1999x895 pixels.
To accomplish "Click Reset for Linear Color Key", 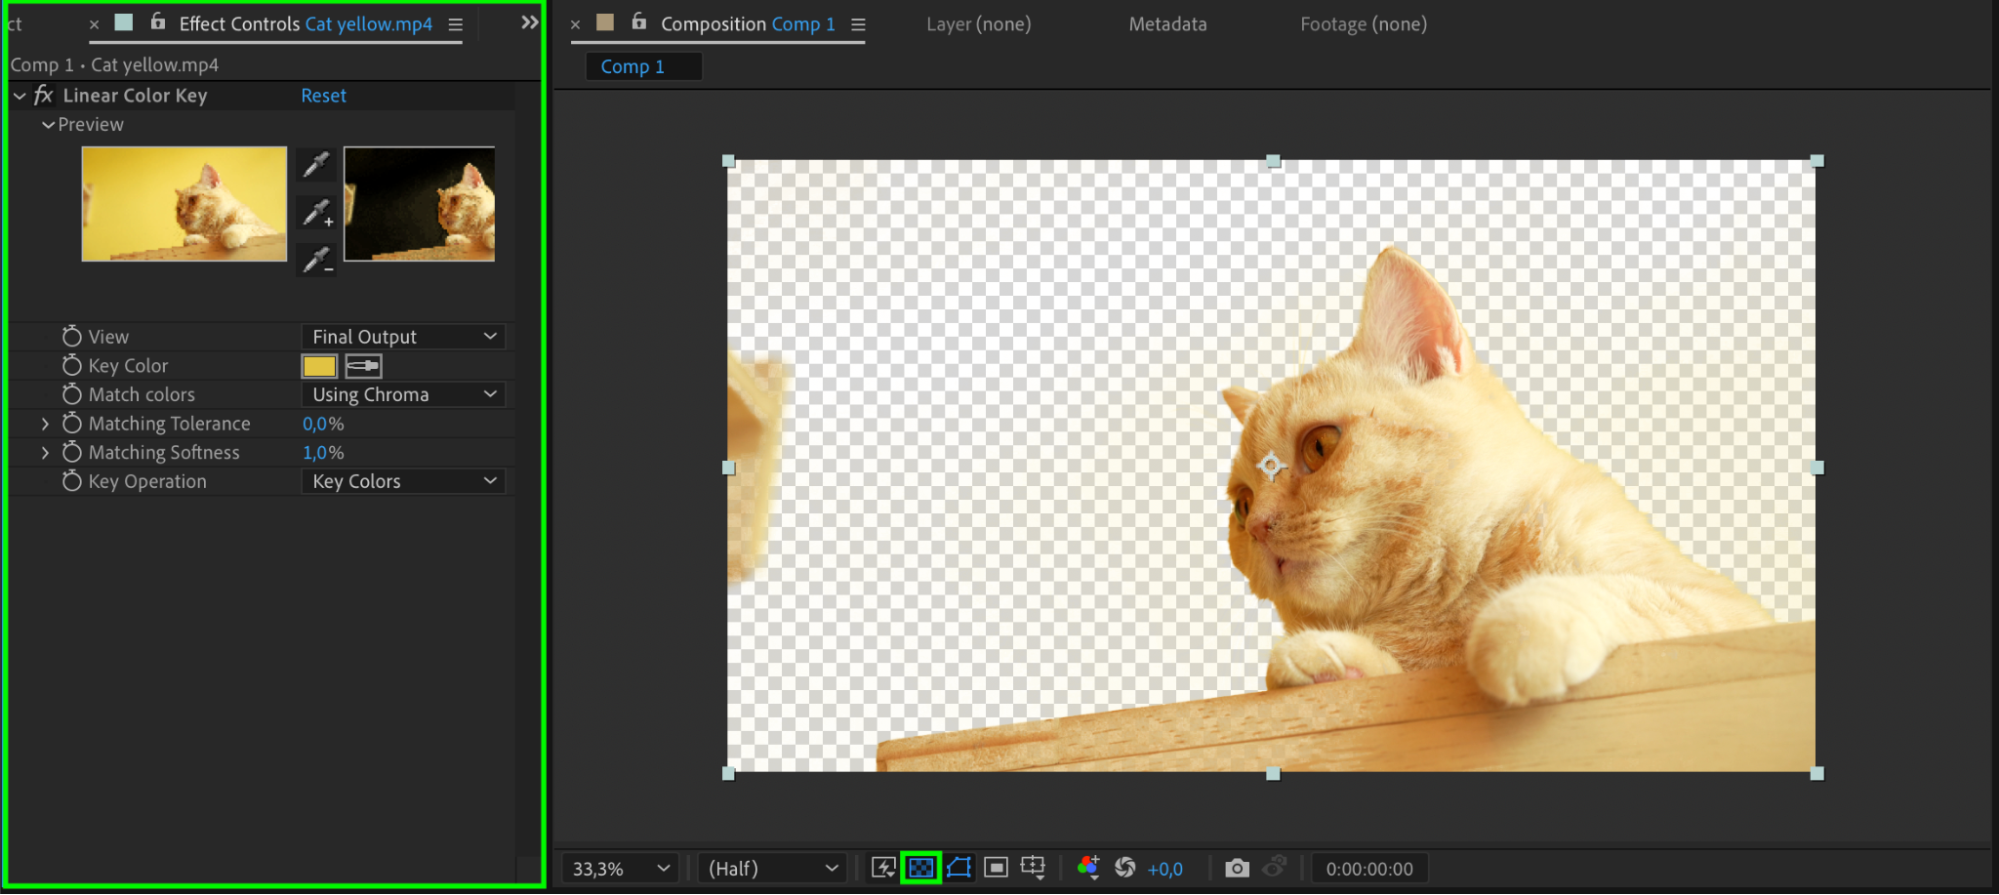I will (x=323, y=96).
